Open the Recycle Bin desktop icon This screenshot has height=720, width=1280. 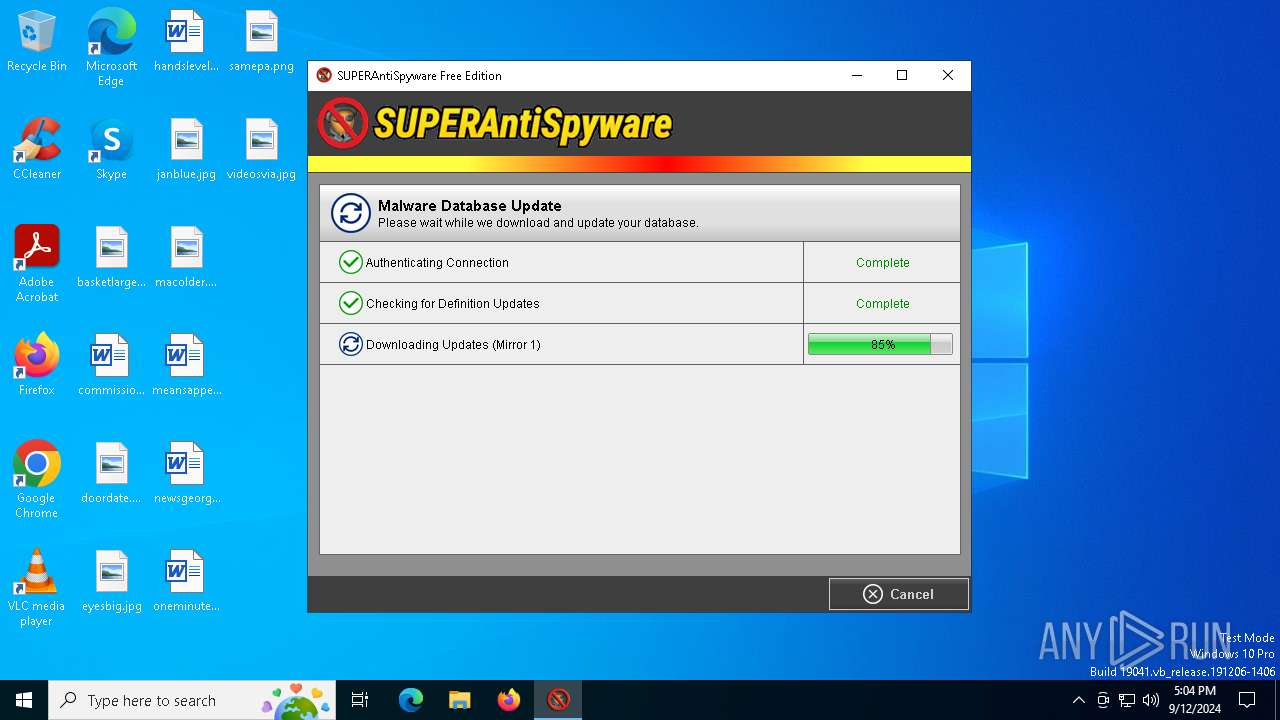pyautogui.click(x=37, y=41)
